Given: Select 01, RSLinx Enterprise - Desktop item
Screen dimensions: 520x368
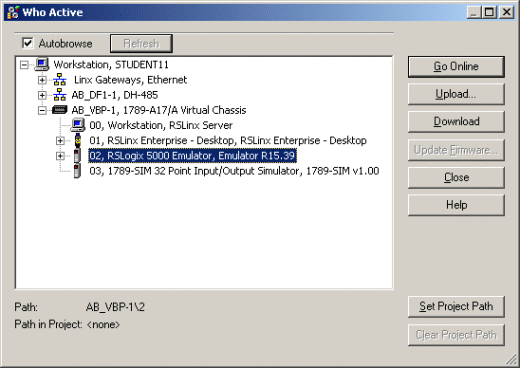Looking at the screenshot, I should tap(228, 140).
